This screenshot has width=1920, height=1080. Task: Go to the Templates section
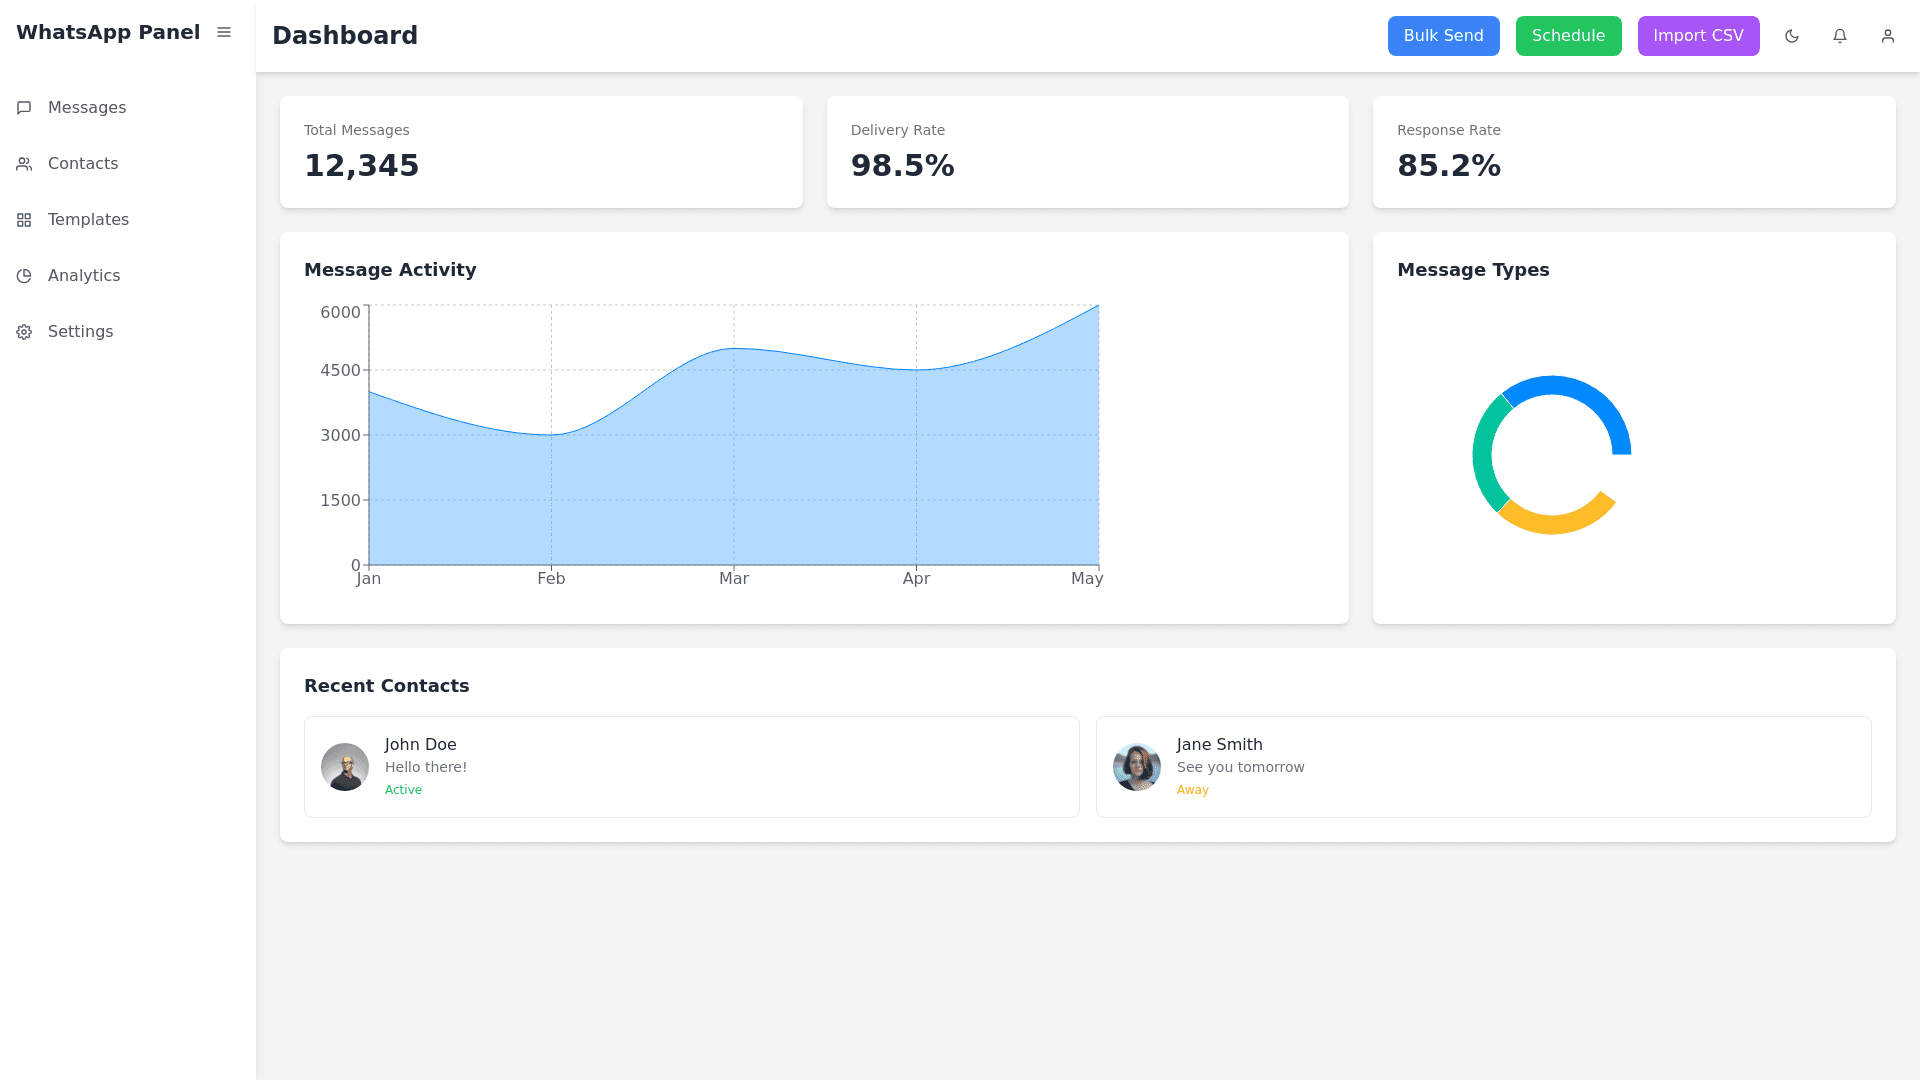88,220
